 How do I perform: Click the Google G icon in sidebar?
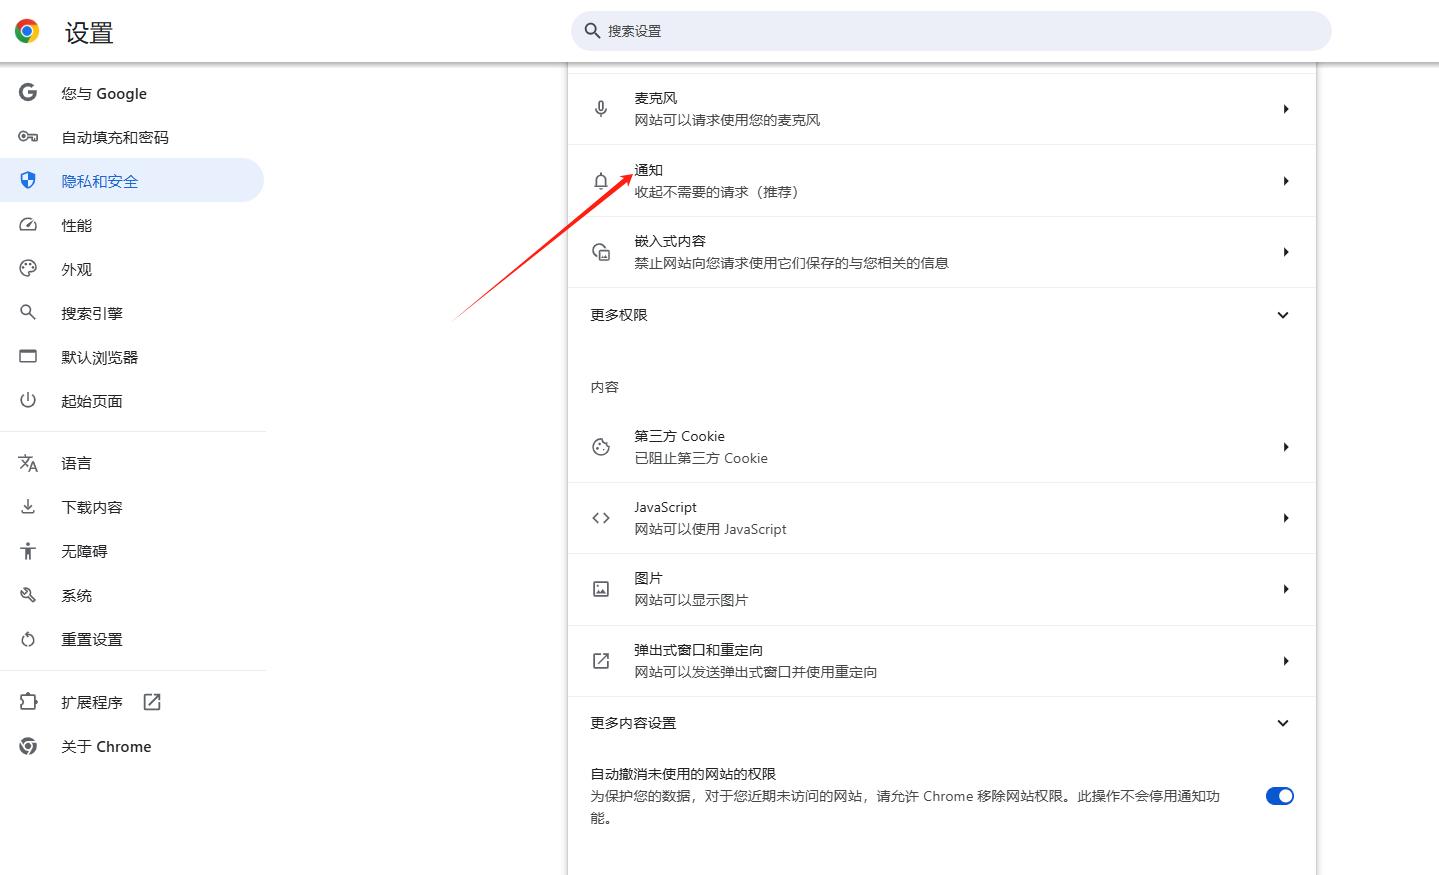tap(28, 93)
